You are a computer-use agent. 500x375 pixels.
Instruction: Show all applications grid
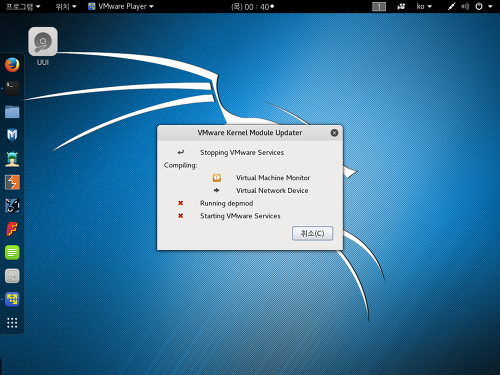coord(12,323)
